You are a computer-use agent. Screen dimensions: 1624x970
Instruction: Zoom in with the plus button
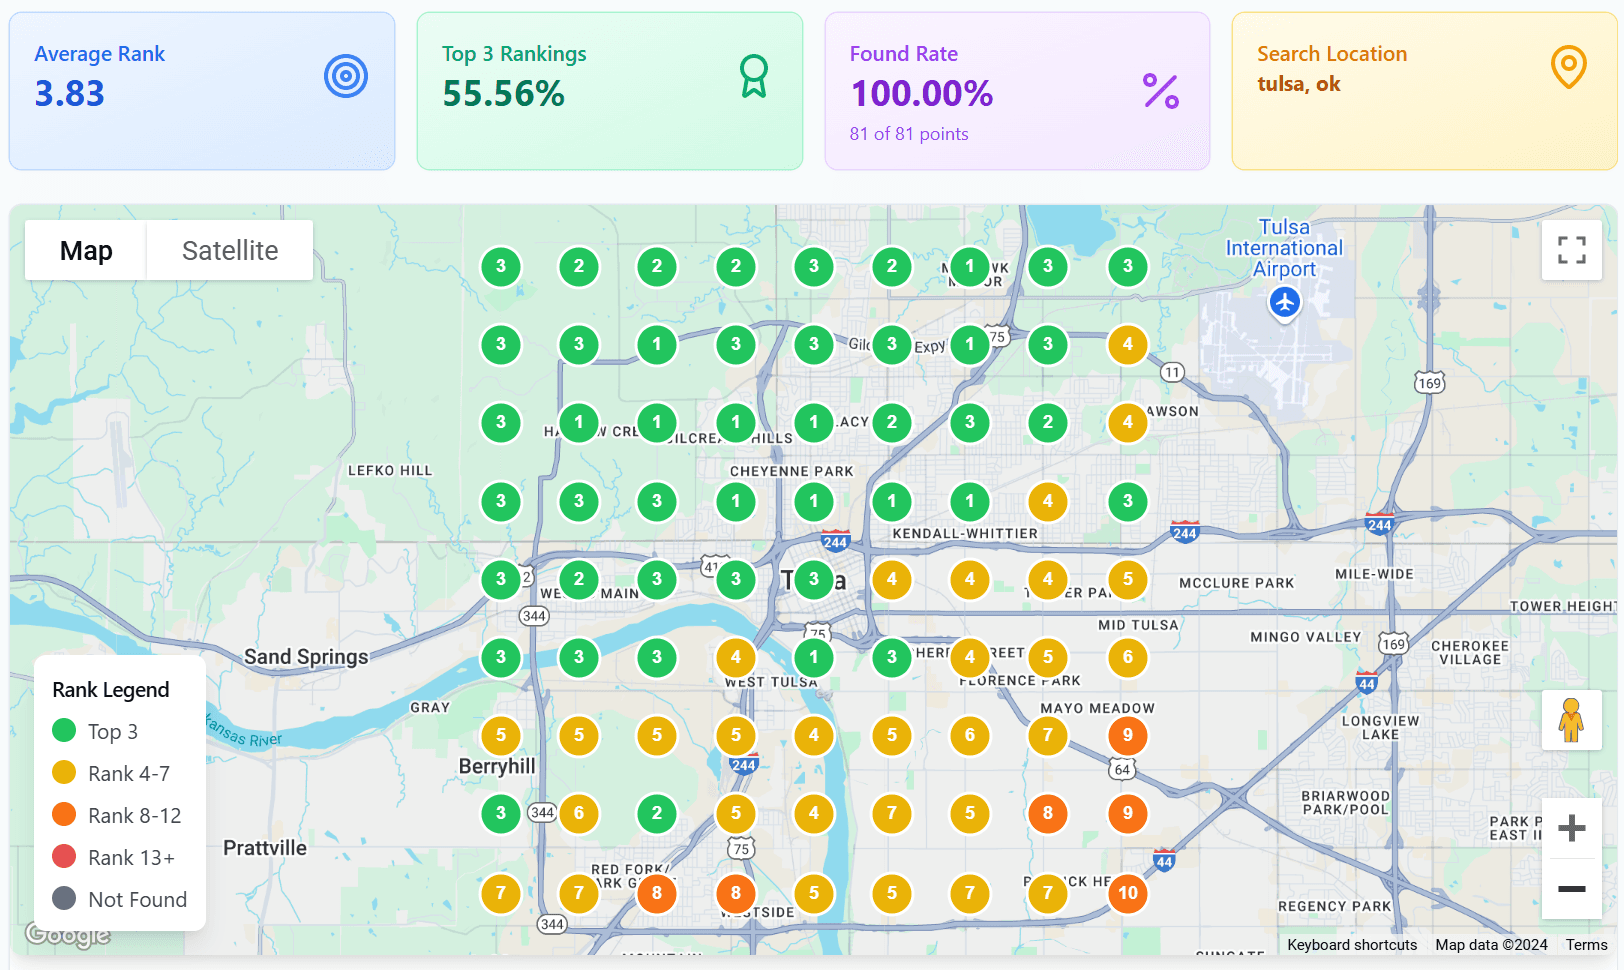click(1572, 828)
